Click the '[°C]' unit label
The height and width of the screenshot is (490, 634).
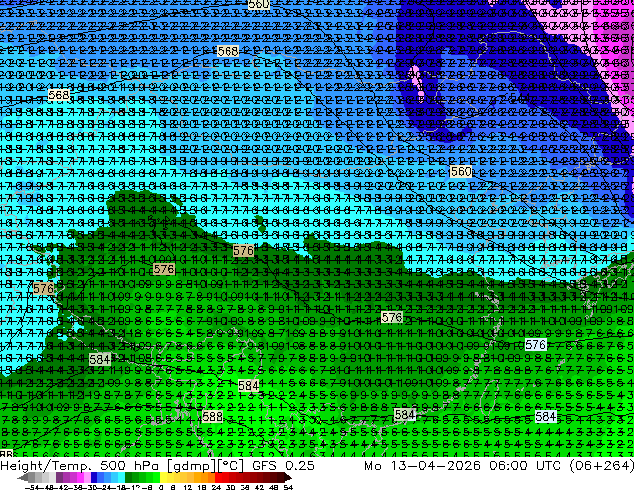point(231,466)
